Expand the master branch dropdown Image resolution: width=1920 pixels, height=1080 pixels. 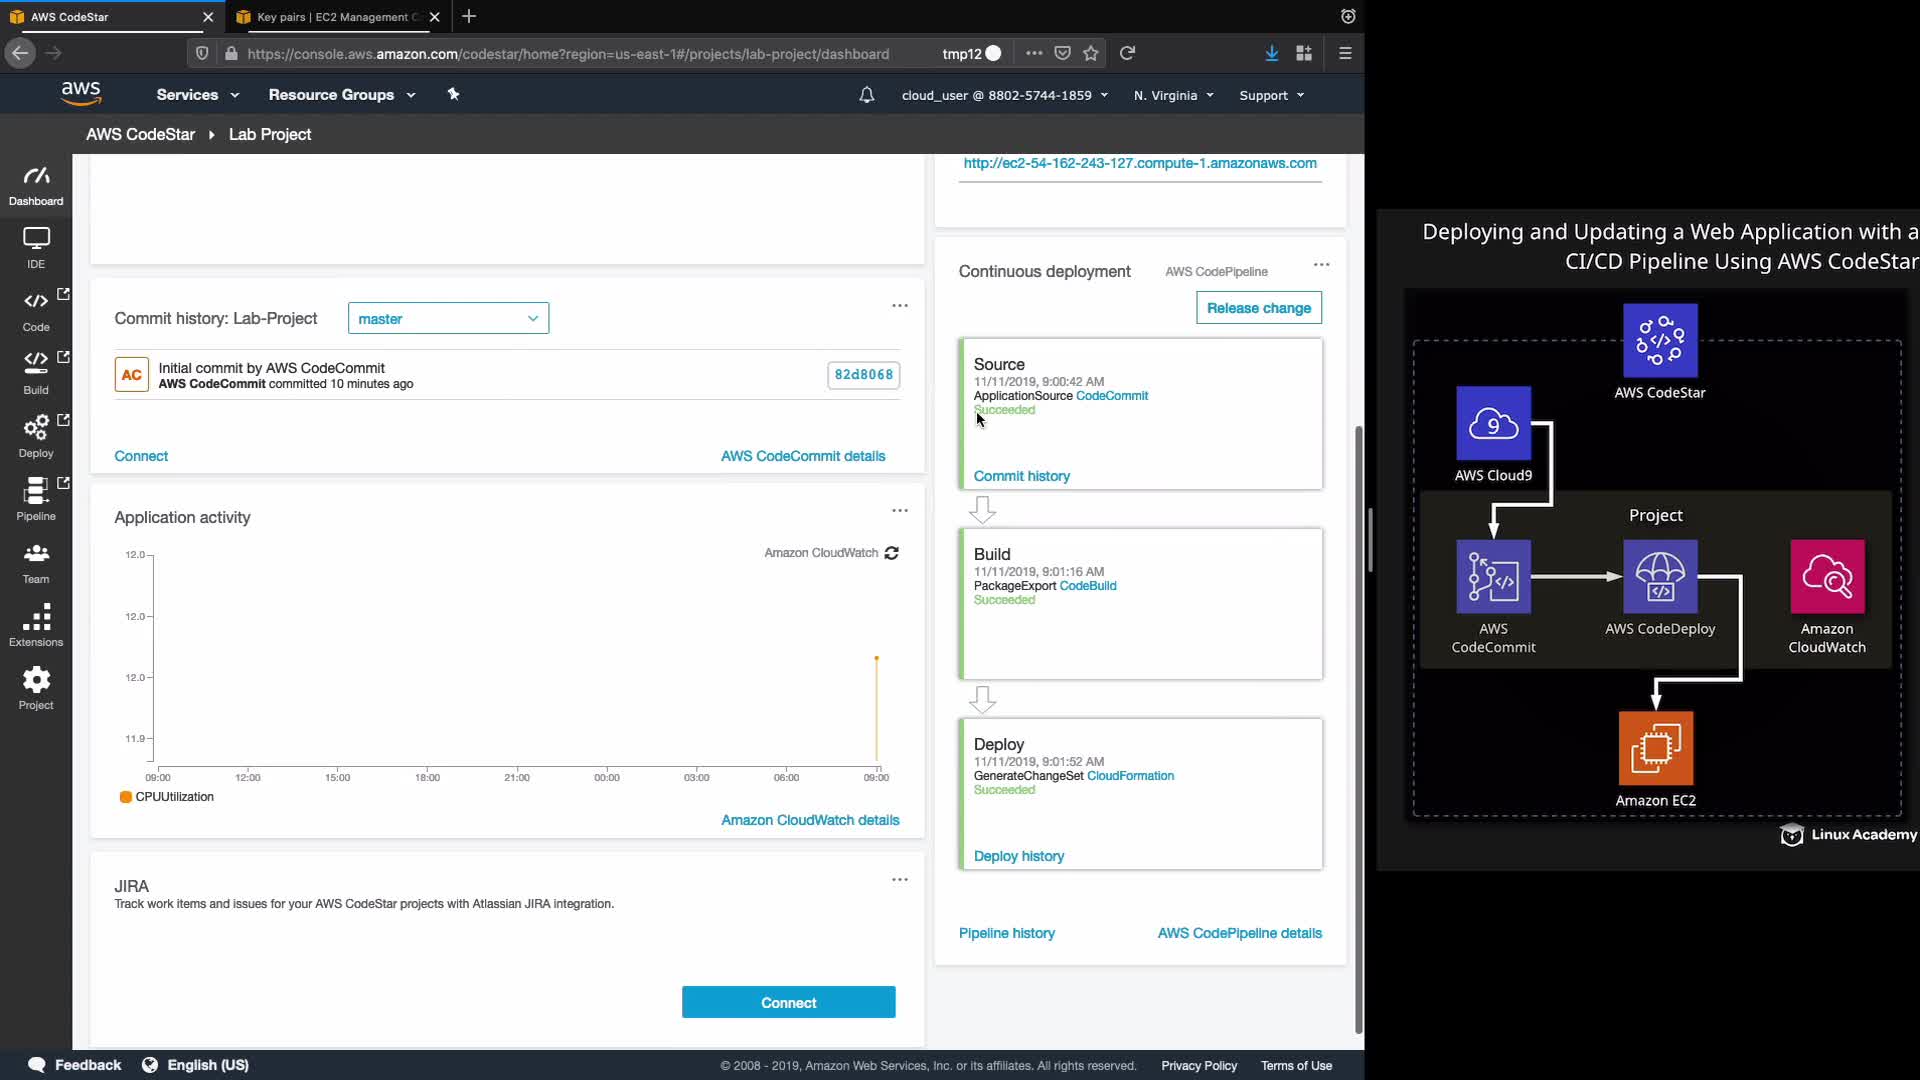coord(448,319)
